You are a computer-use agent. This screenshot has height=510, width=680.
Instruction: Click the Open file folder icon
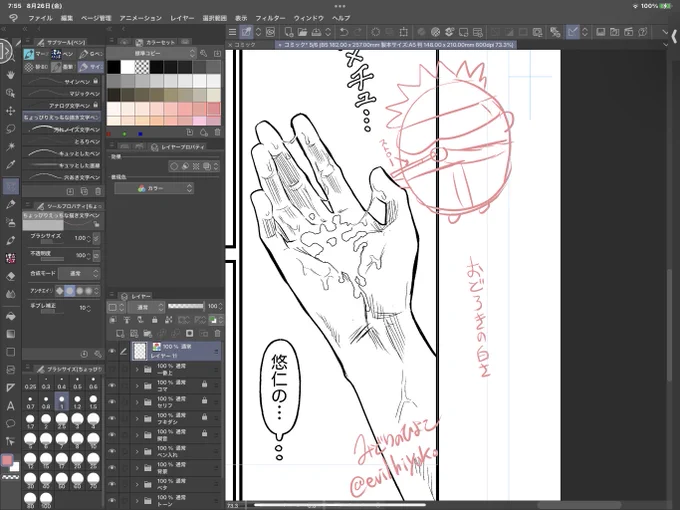pos(302,32)
